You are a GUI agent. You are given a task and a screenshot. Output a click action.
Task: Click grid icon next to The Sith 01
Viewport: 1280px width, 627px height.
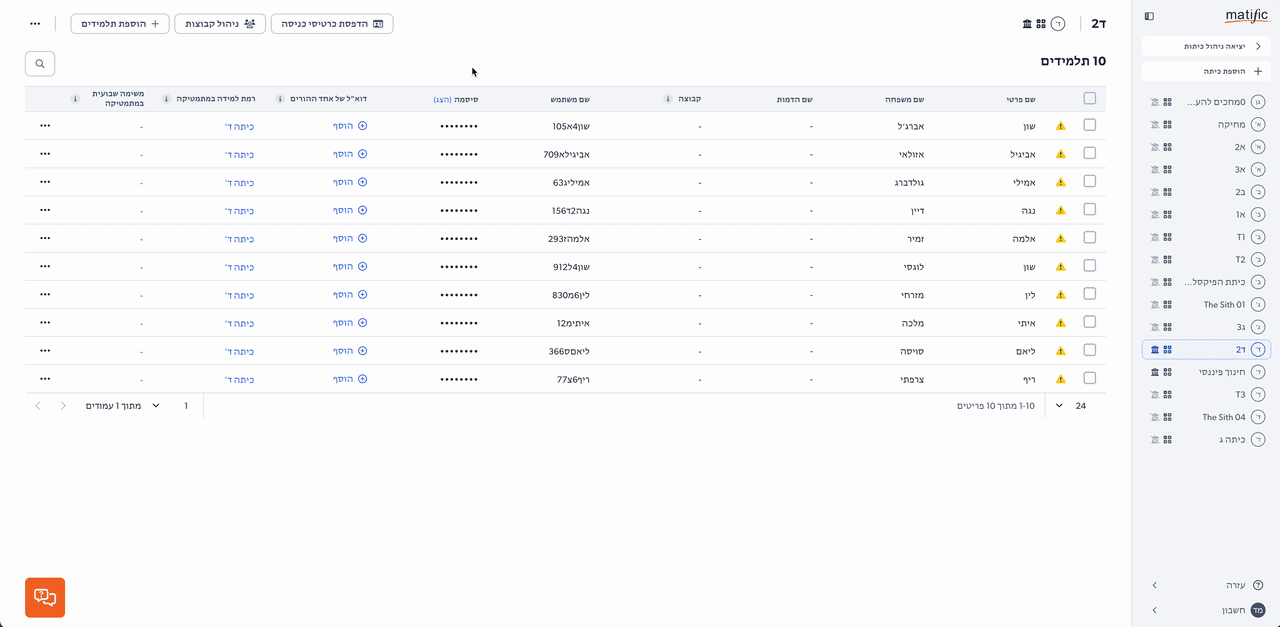click(x=1167, y=304)
